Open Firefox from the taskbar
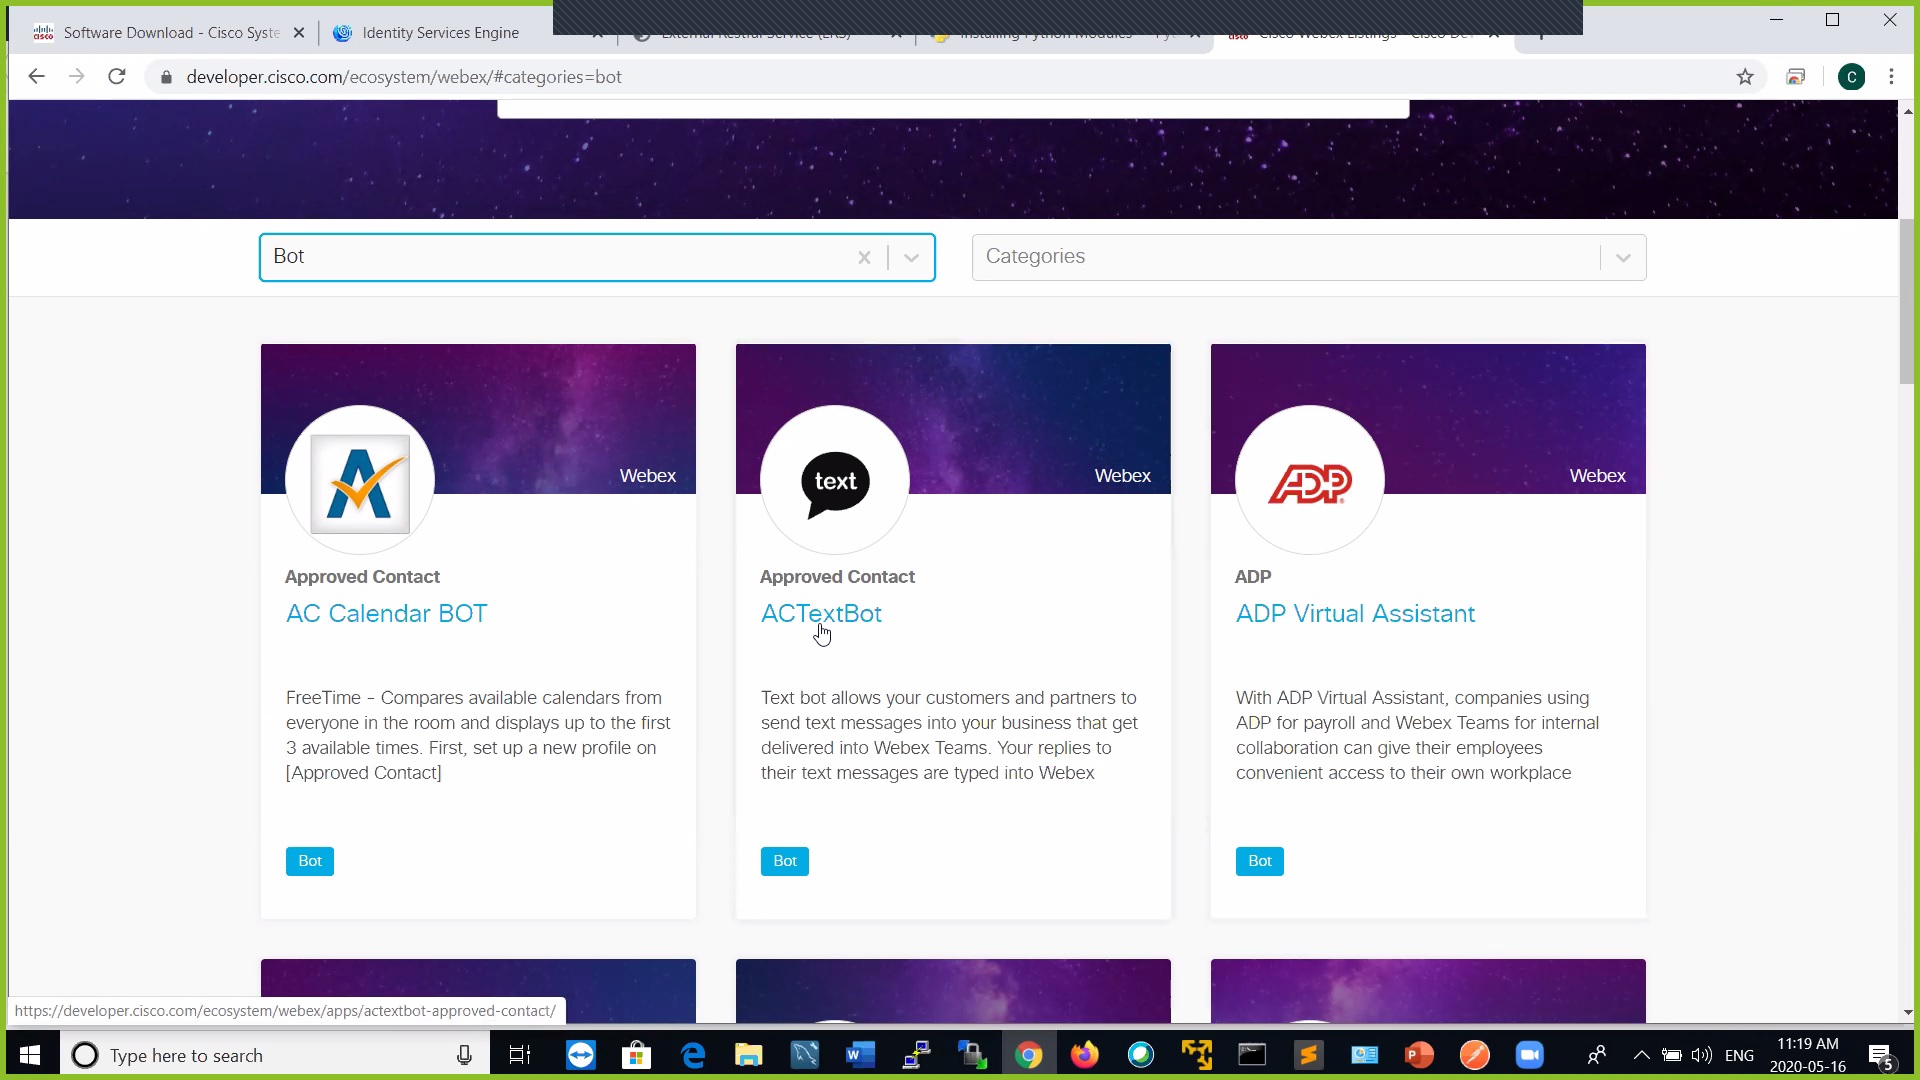This screenshot has width=1920, height=1080. coord(1084,1055)
